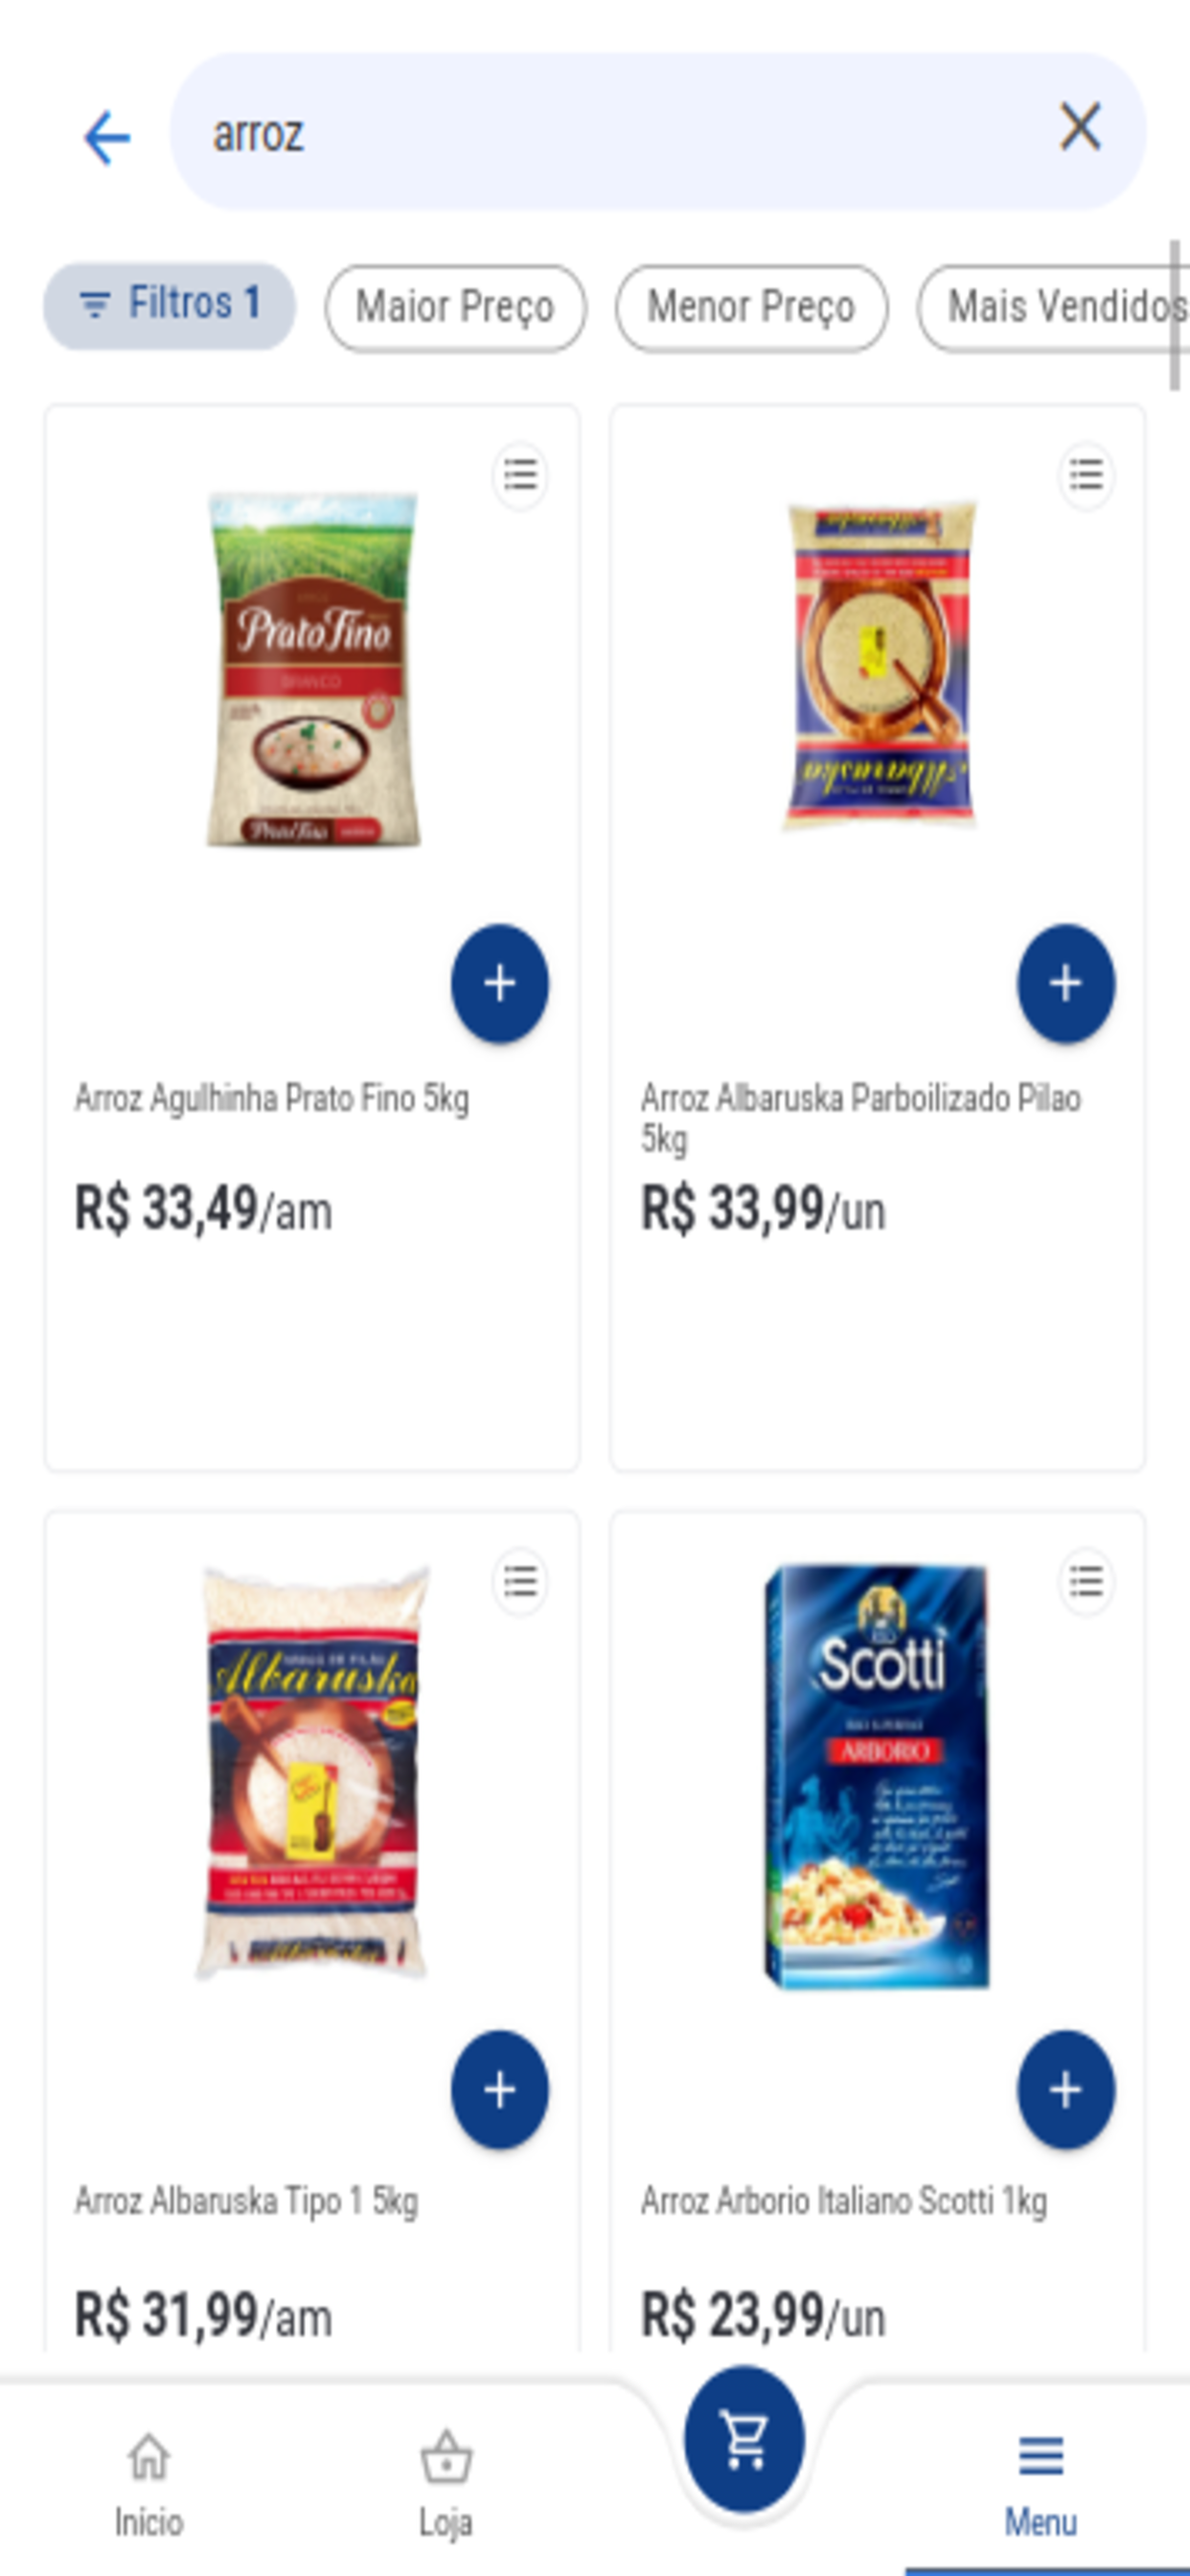1190x2576 pixels.
Task: Add Arroz Arborio Scotti to cart
Action: tap(1066, 2090)
